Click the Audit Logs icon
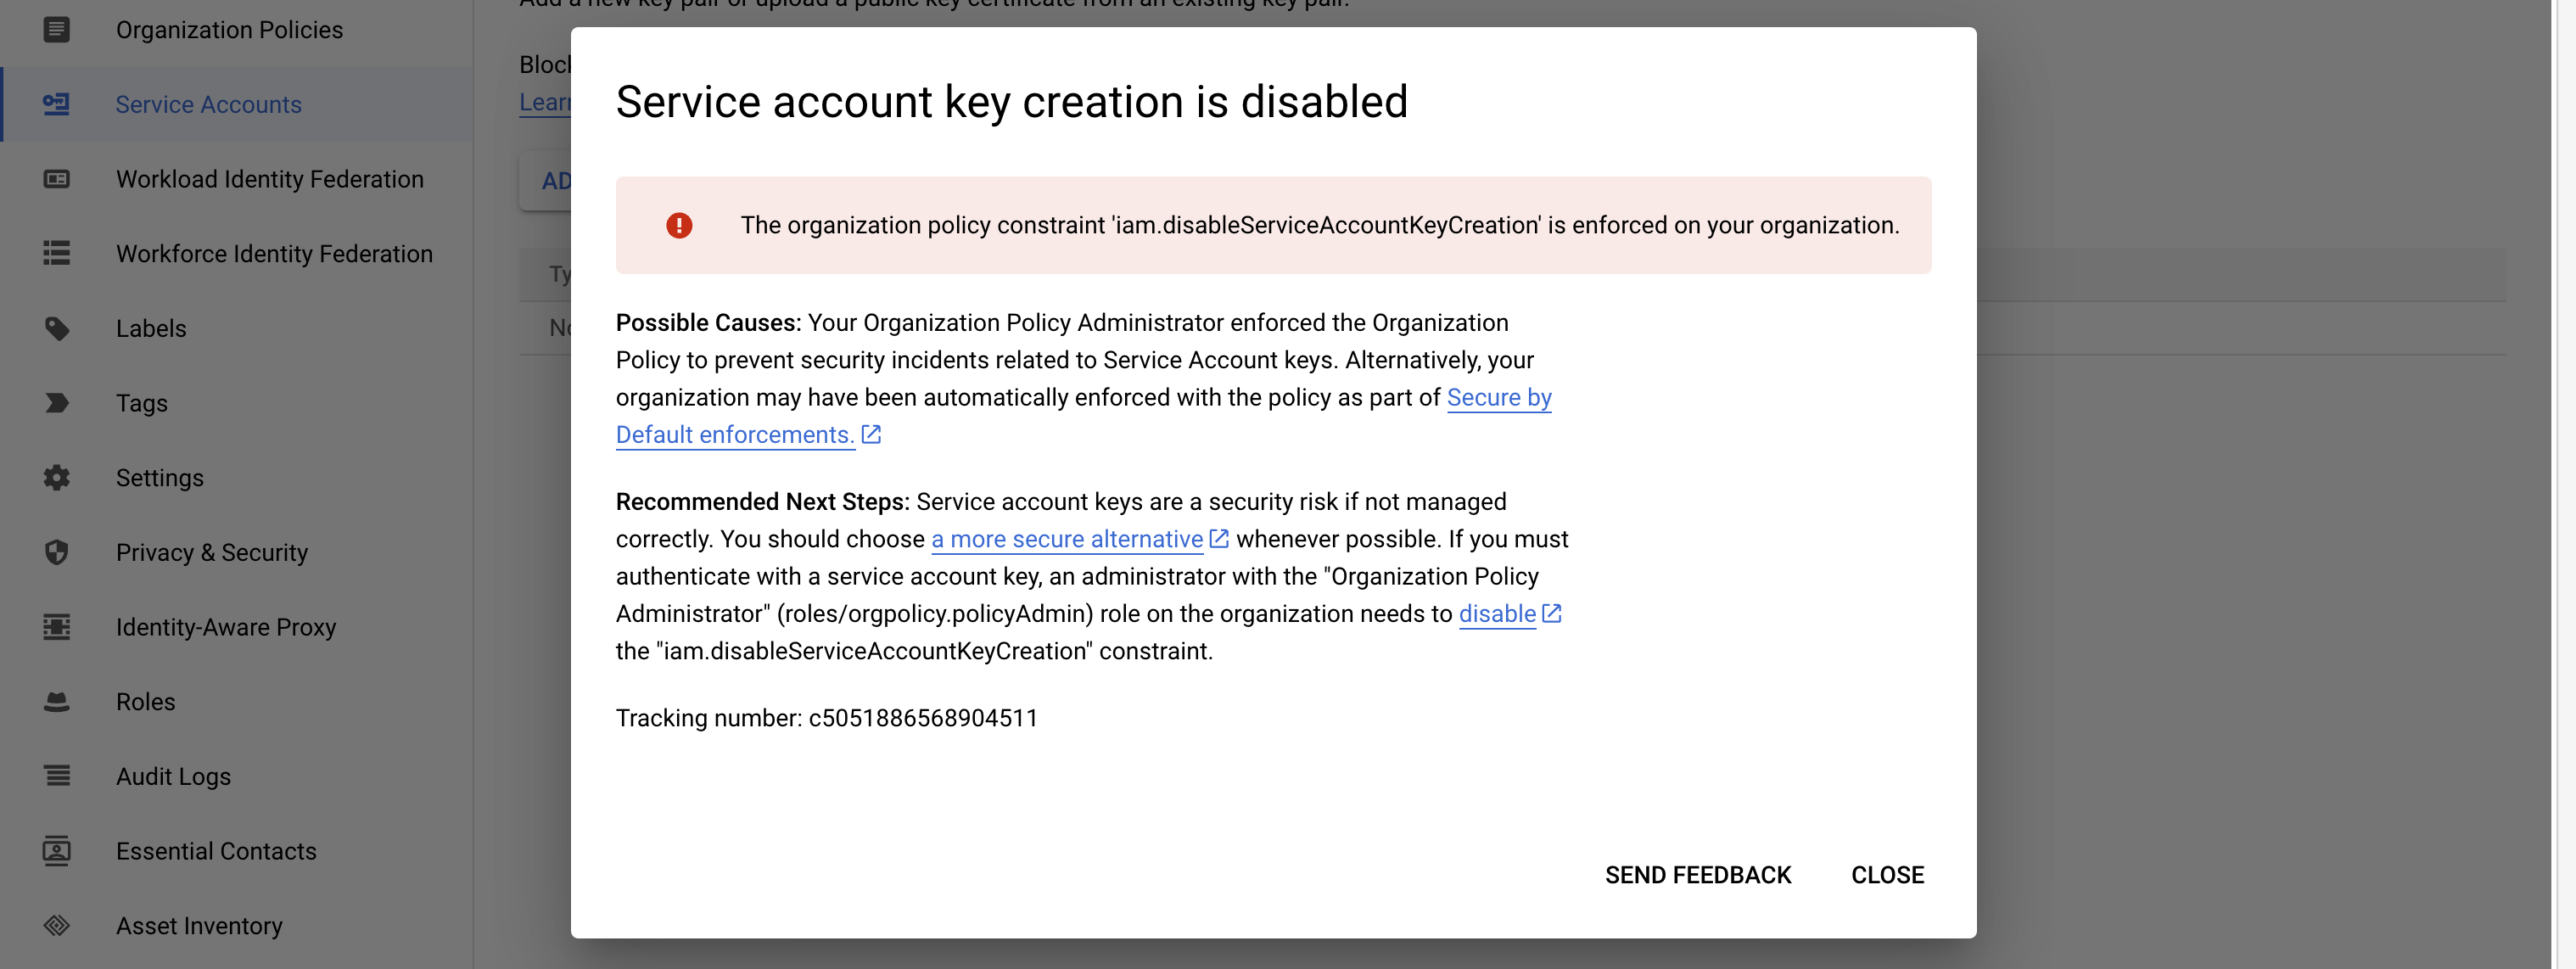 tap(56, 776)
